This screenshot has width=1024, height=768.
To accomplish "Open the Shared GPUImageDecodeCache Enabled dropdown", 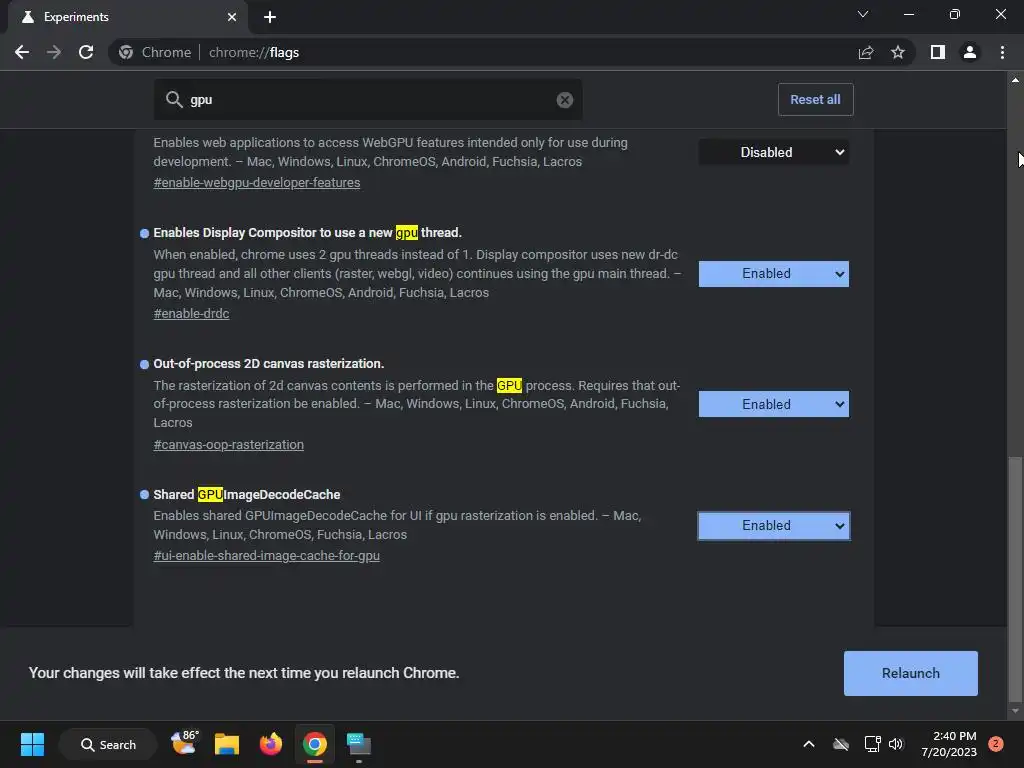I will pyautogui.click(x=774, y=526).
